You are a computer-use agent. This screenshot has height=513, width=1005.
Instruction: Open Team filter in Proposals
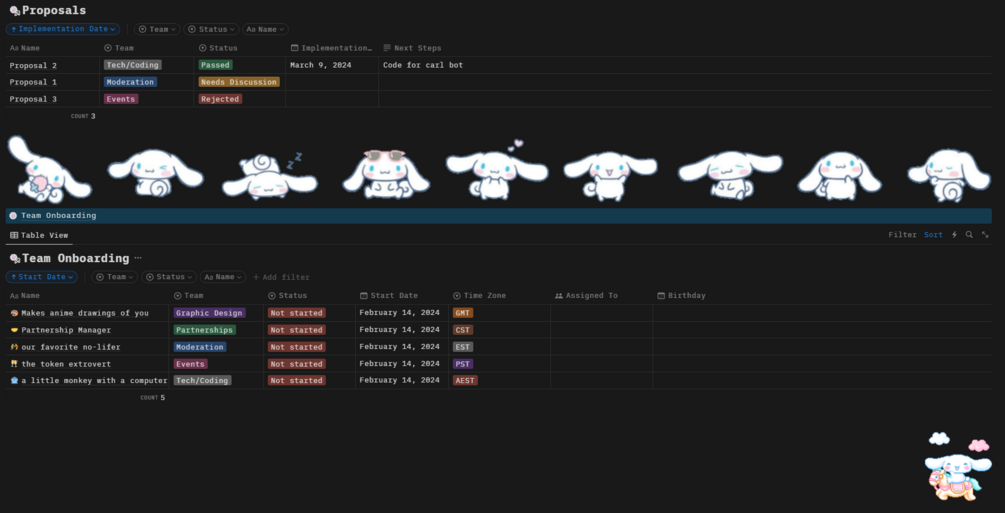(x=157, y=29)
